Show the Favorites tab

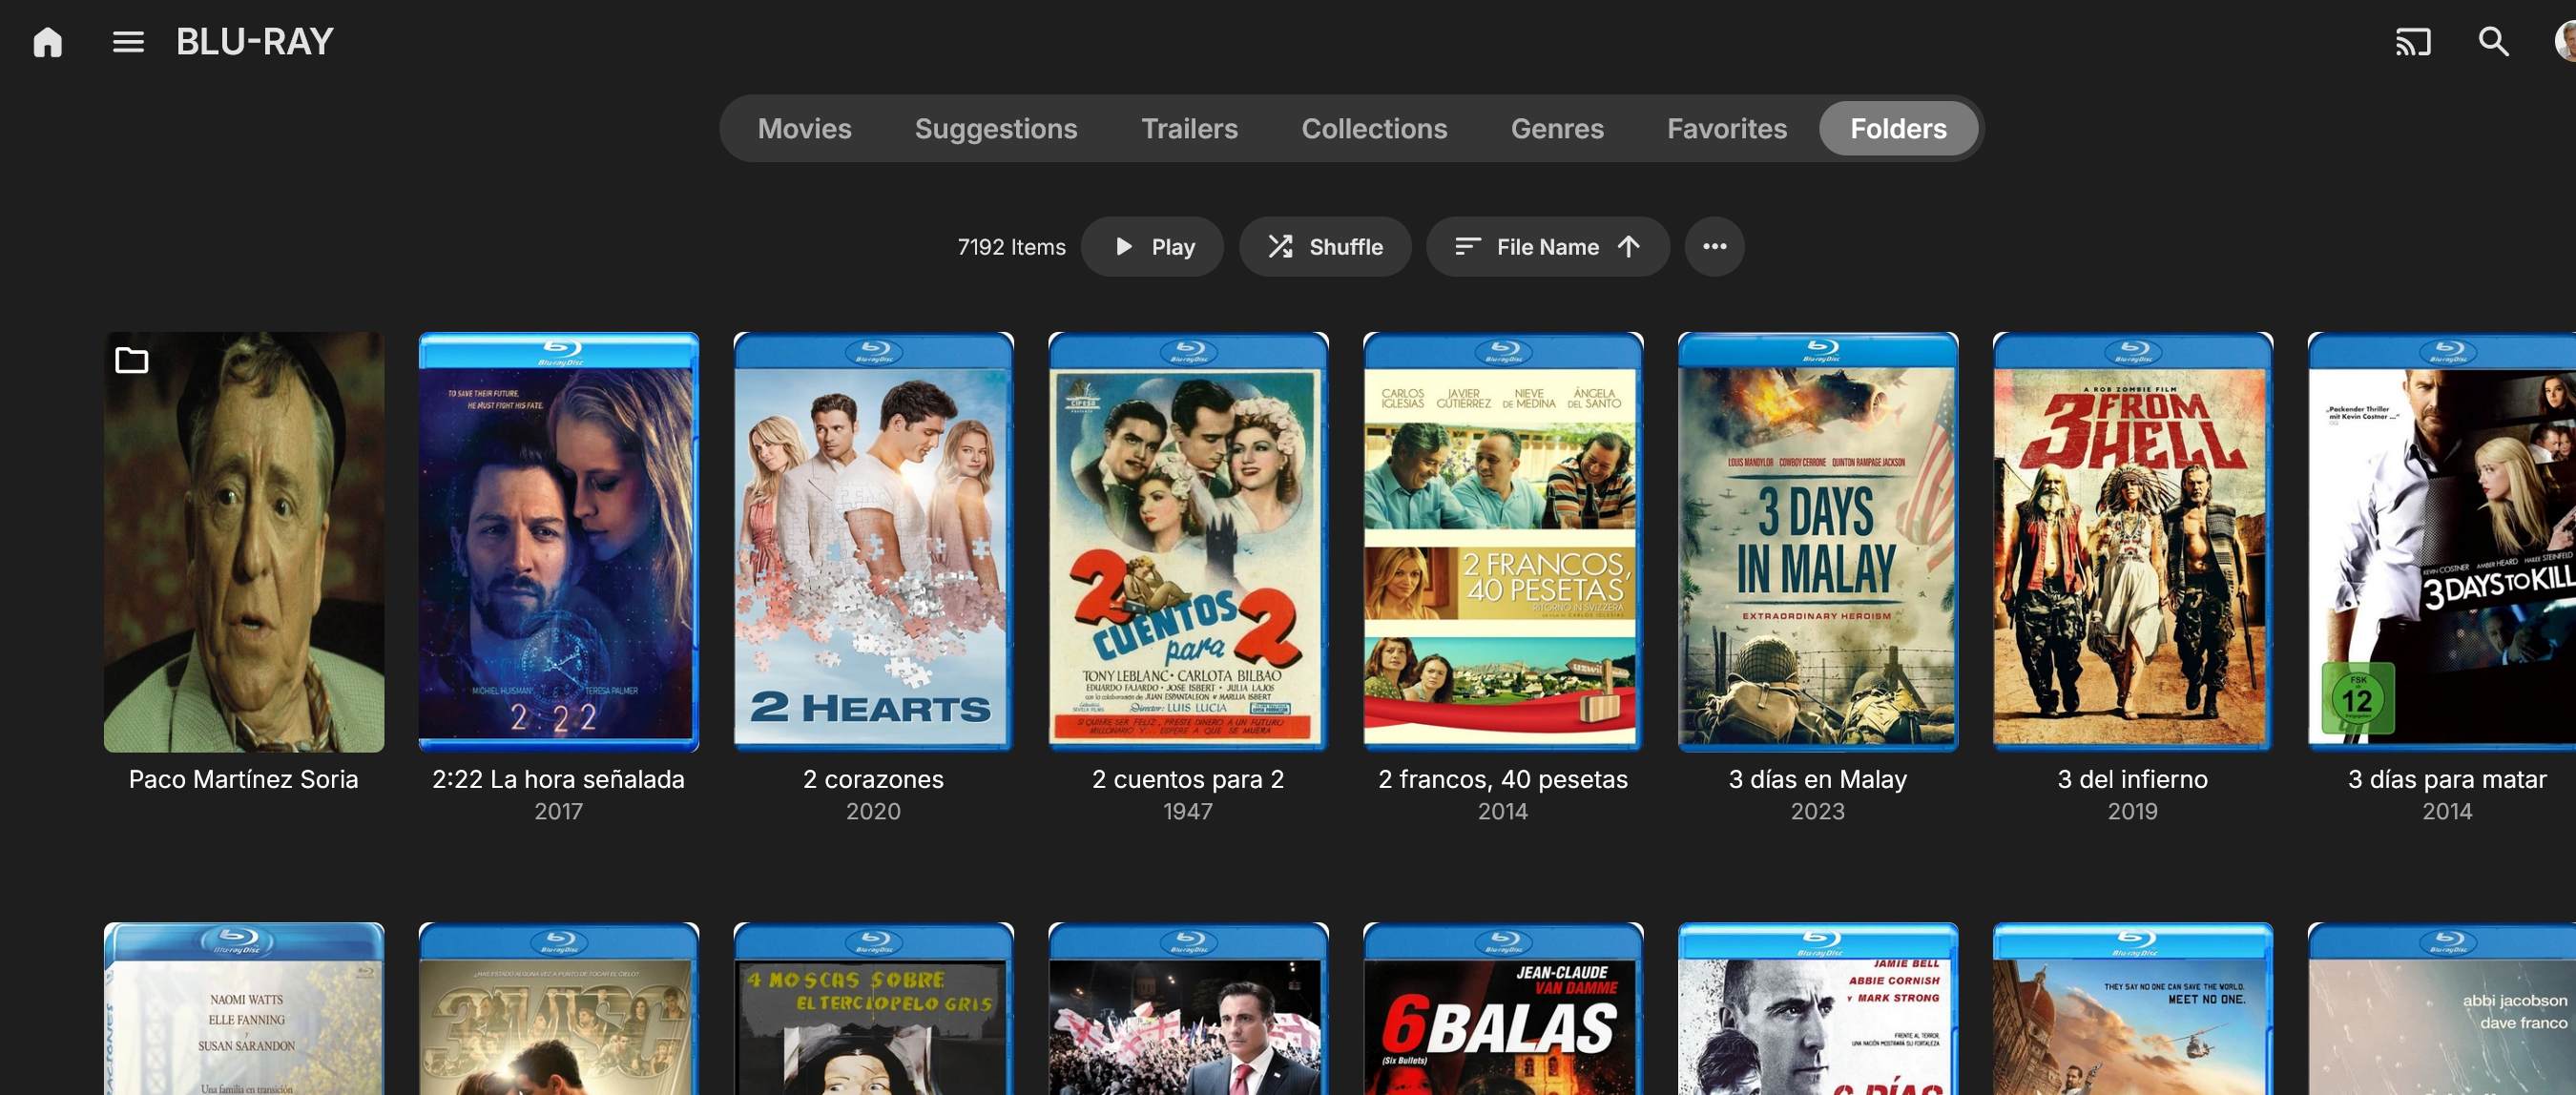coord(1726,129)
